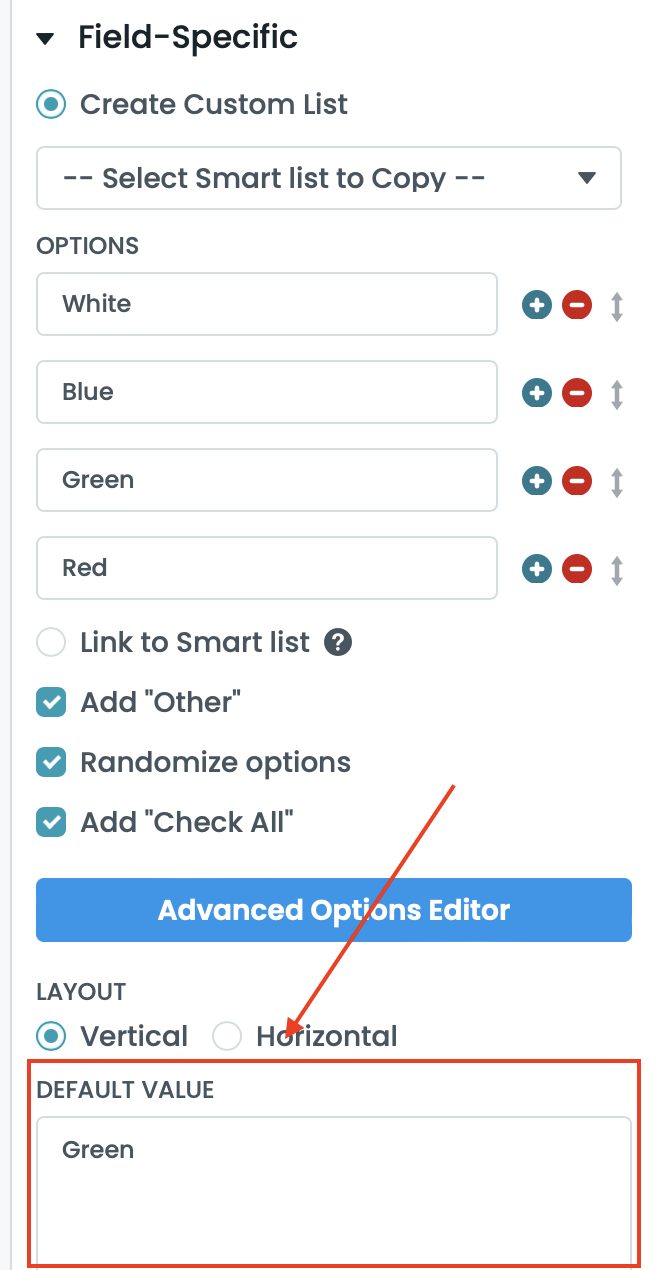Remove the White option with minus icon
The width and height of the screenshot is (656, 1270).
[x=577, y=305]
